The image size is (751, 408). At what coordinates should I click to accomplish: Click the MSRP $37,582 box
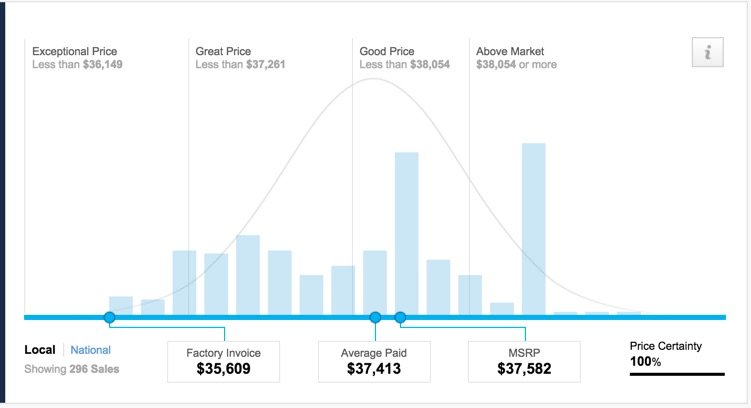pos(524,362)
